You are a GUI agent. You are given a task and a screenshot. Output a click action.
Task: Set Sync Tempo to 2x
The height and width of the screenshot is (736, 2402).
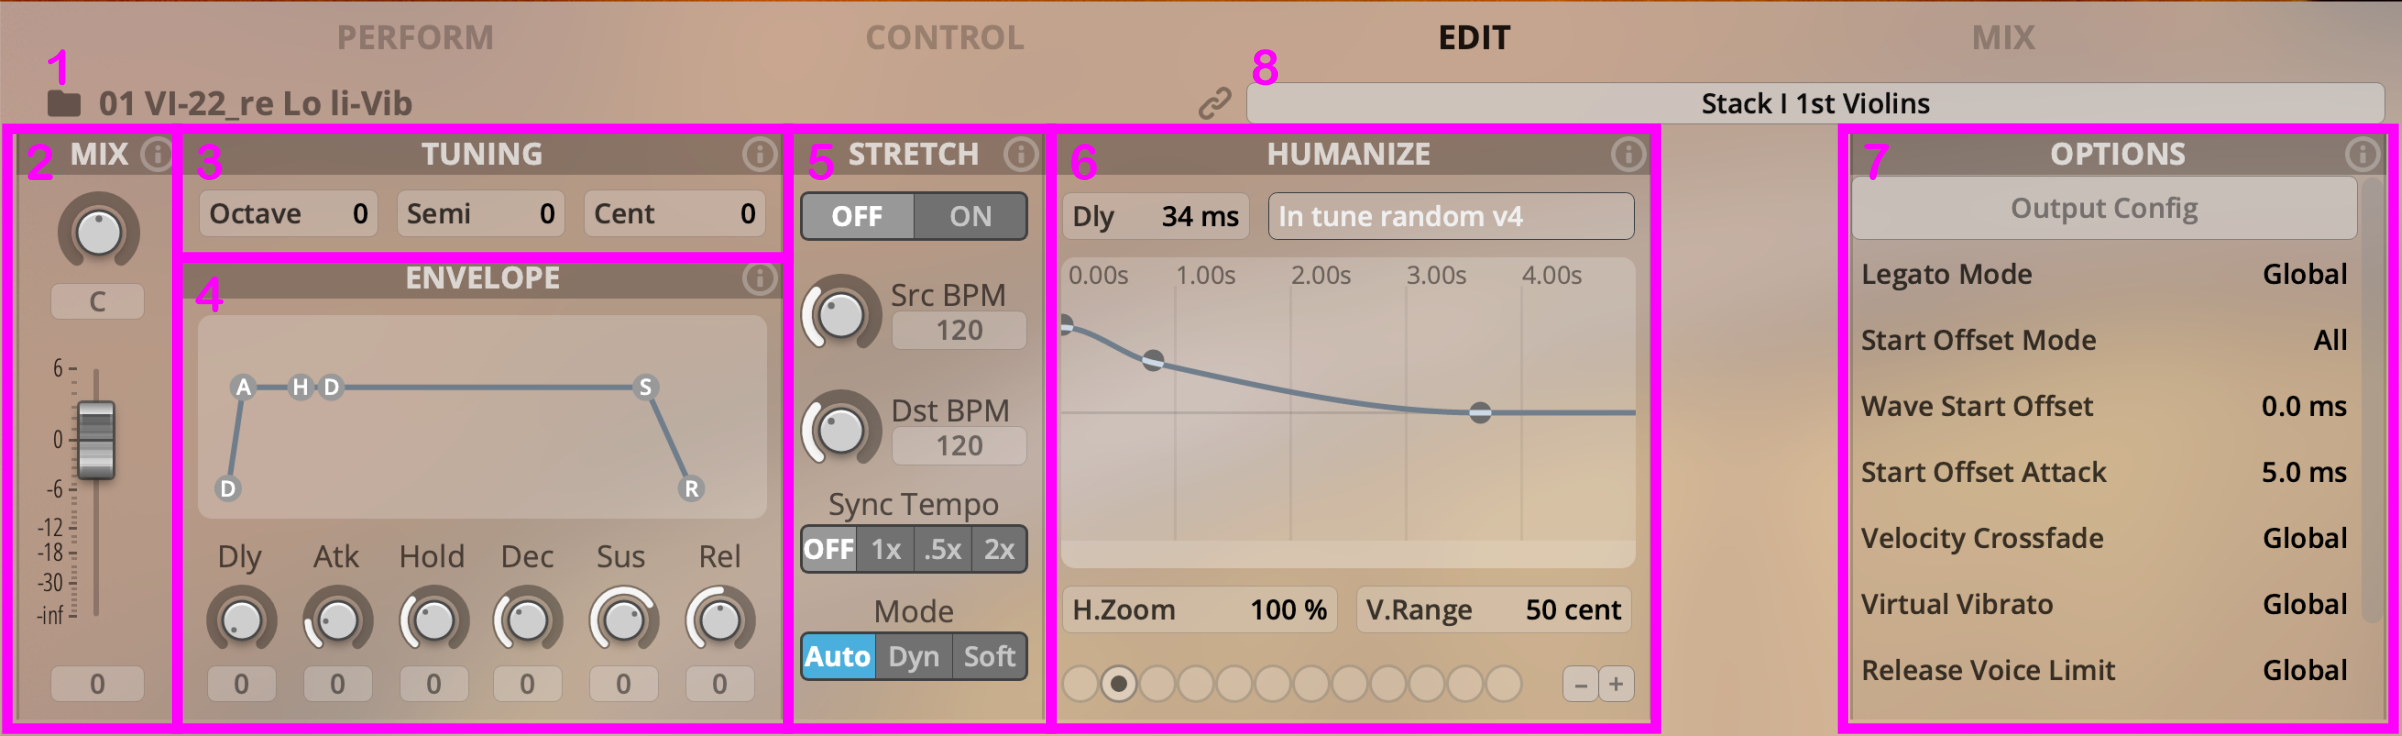[x=999, y=549]
